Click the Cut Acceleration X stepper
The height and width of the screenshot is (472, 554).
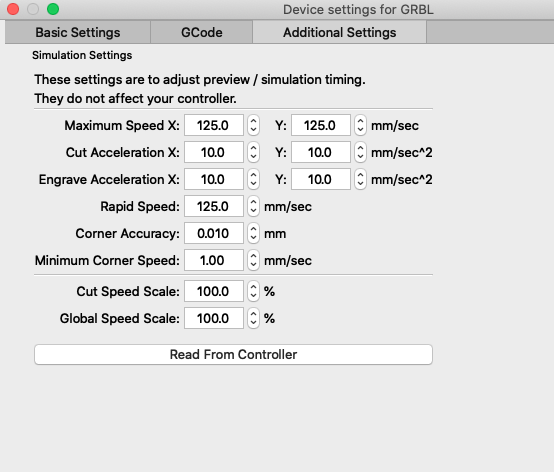tap(253, 152)
